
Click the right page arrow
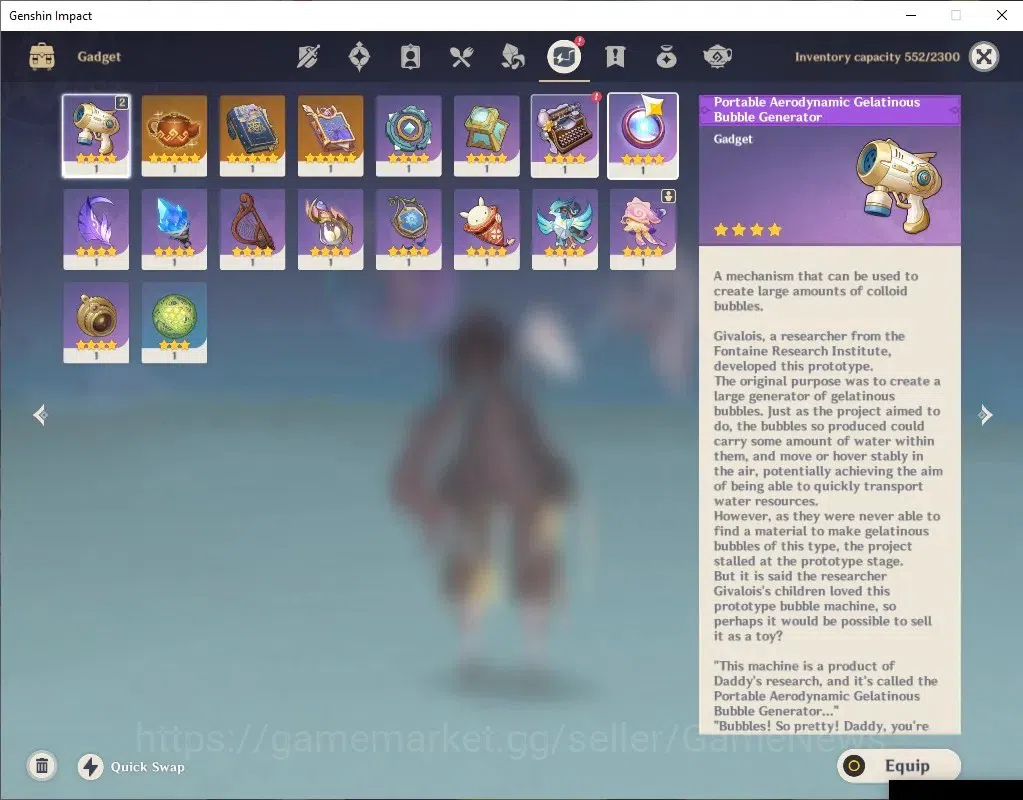click(985, 414)
